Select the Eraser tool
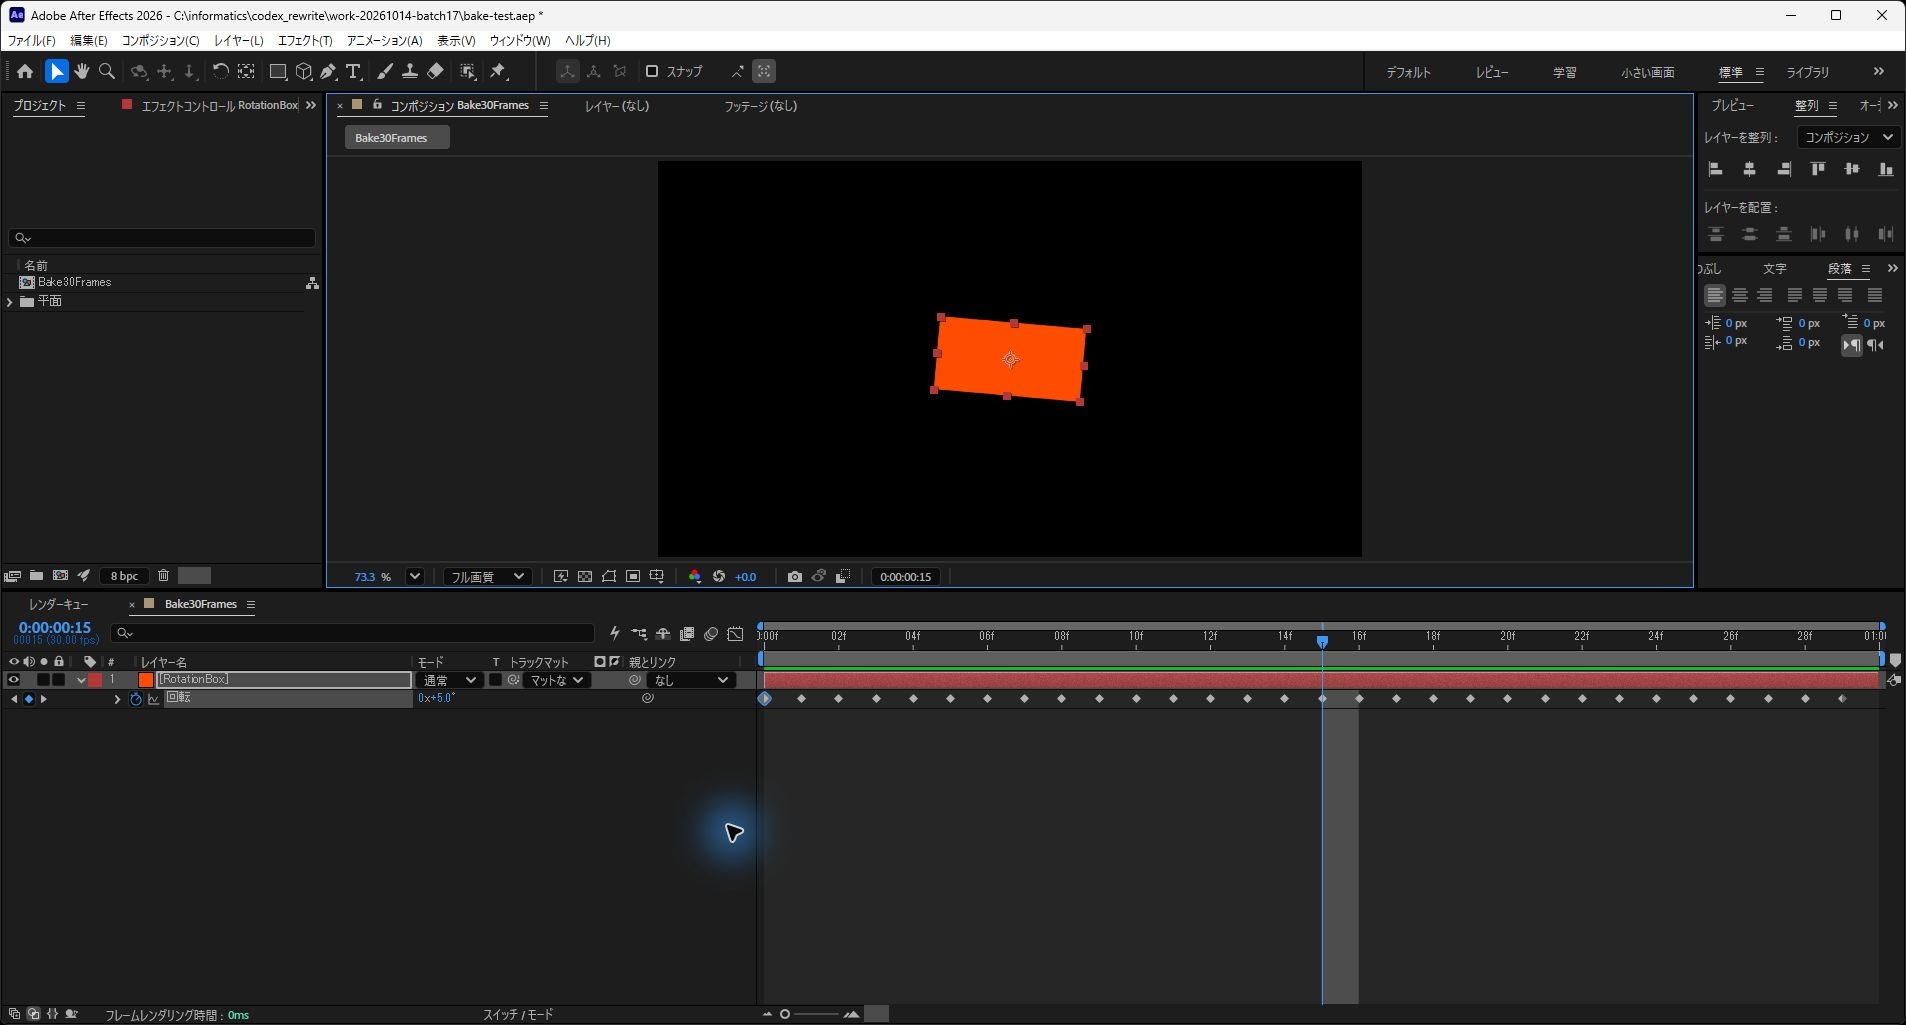 click(435, 71)
